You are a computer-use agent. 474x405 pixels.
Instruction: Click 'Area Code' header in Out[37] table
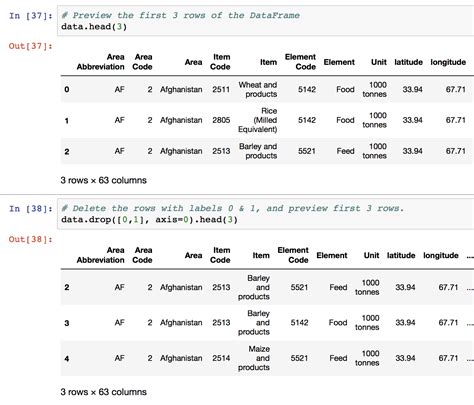[x=142, y=62]
